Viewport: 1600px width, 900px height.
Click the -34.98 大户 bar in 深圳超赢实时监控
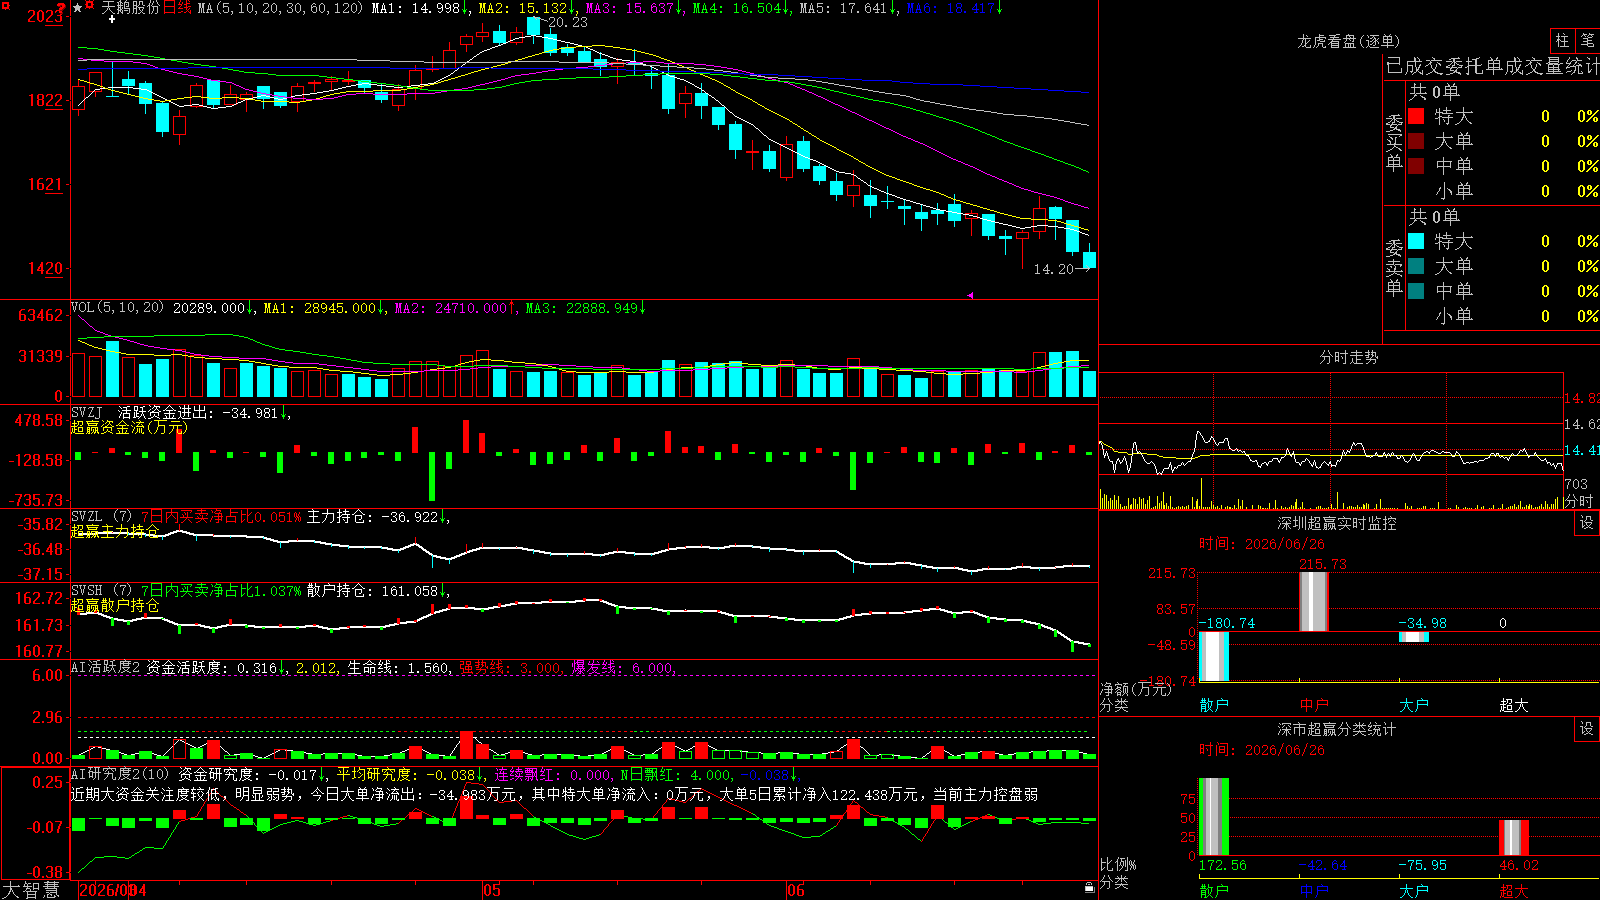(x=1414, y=637)
